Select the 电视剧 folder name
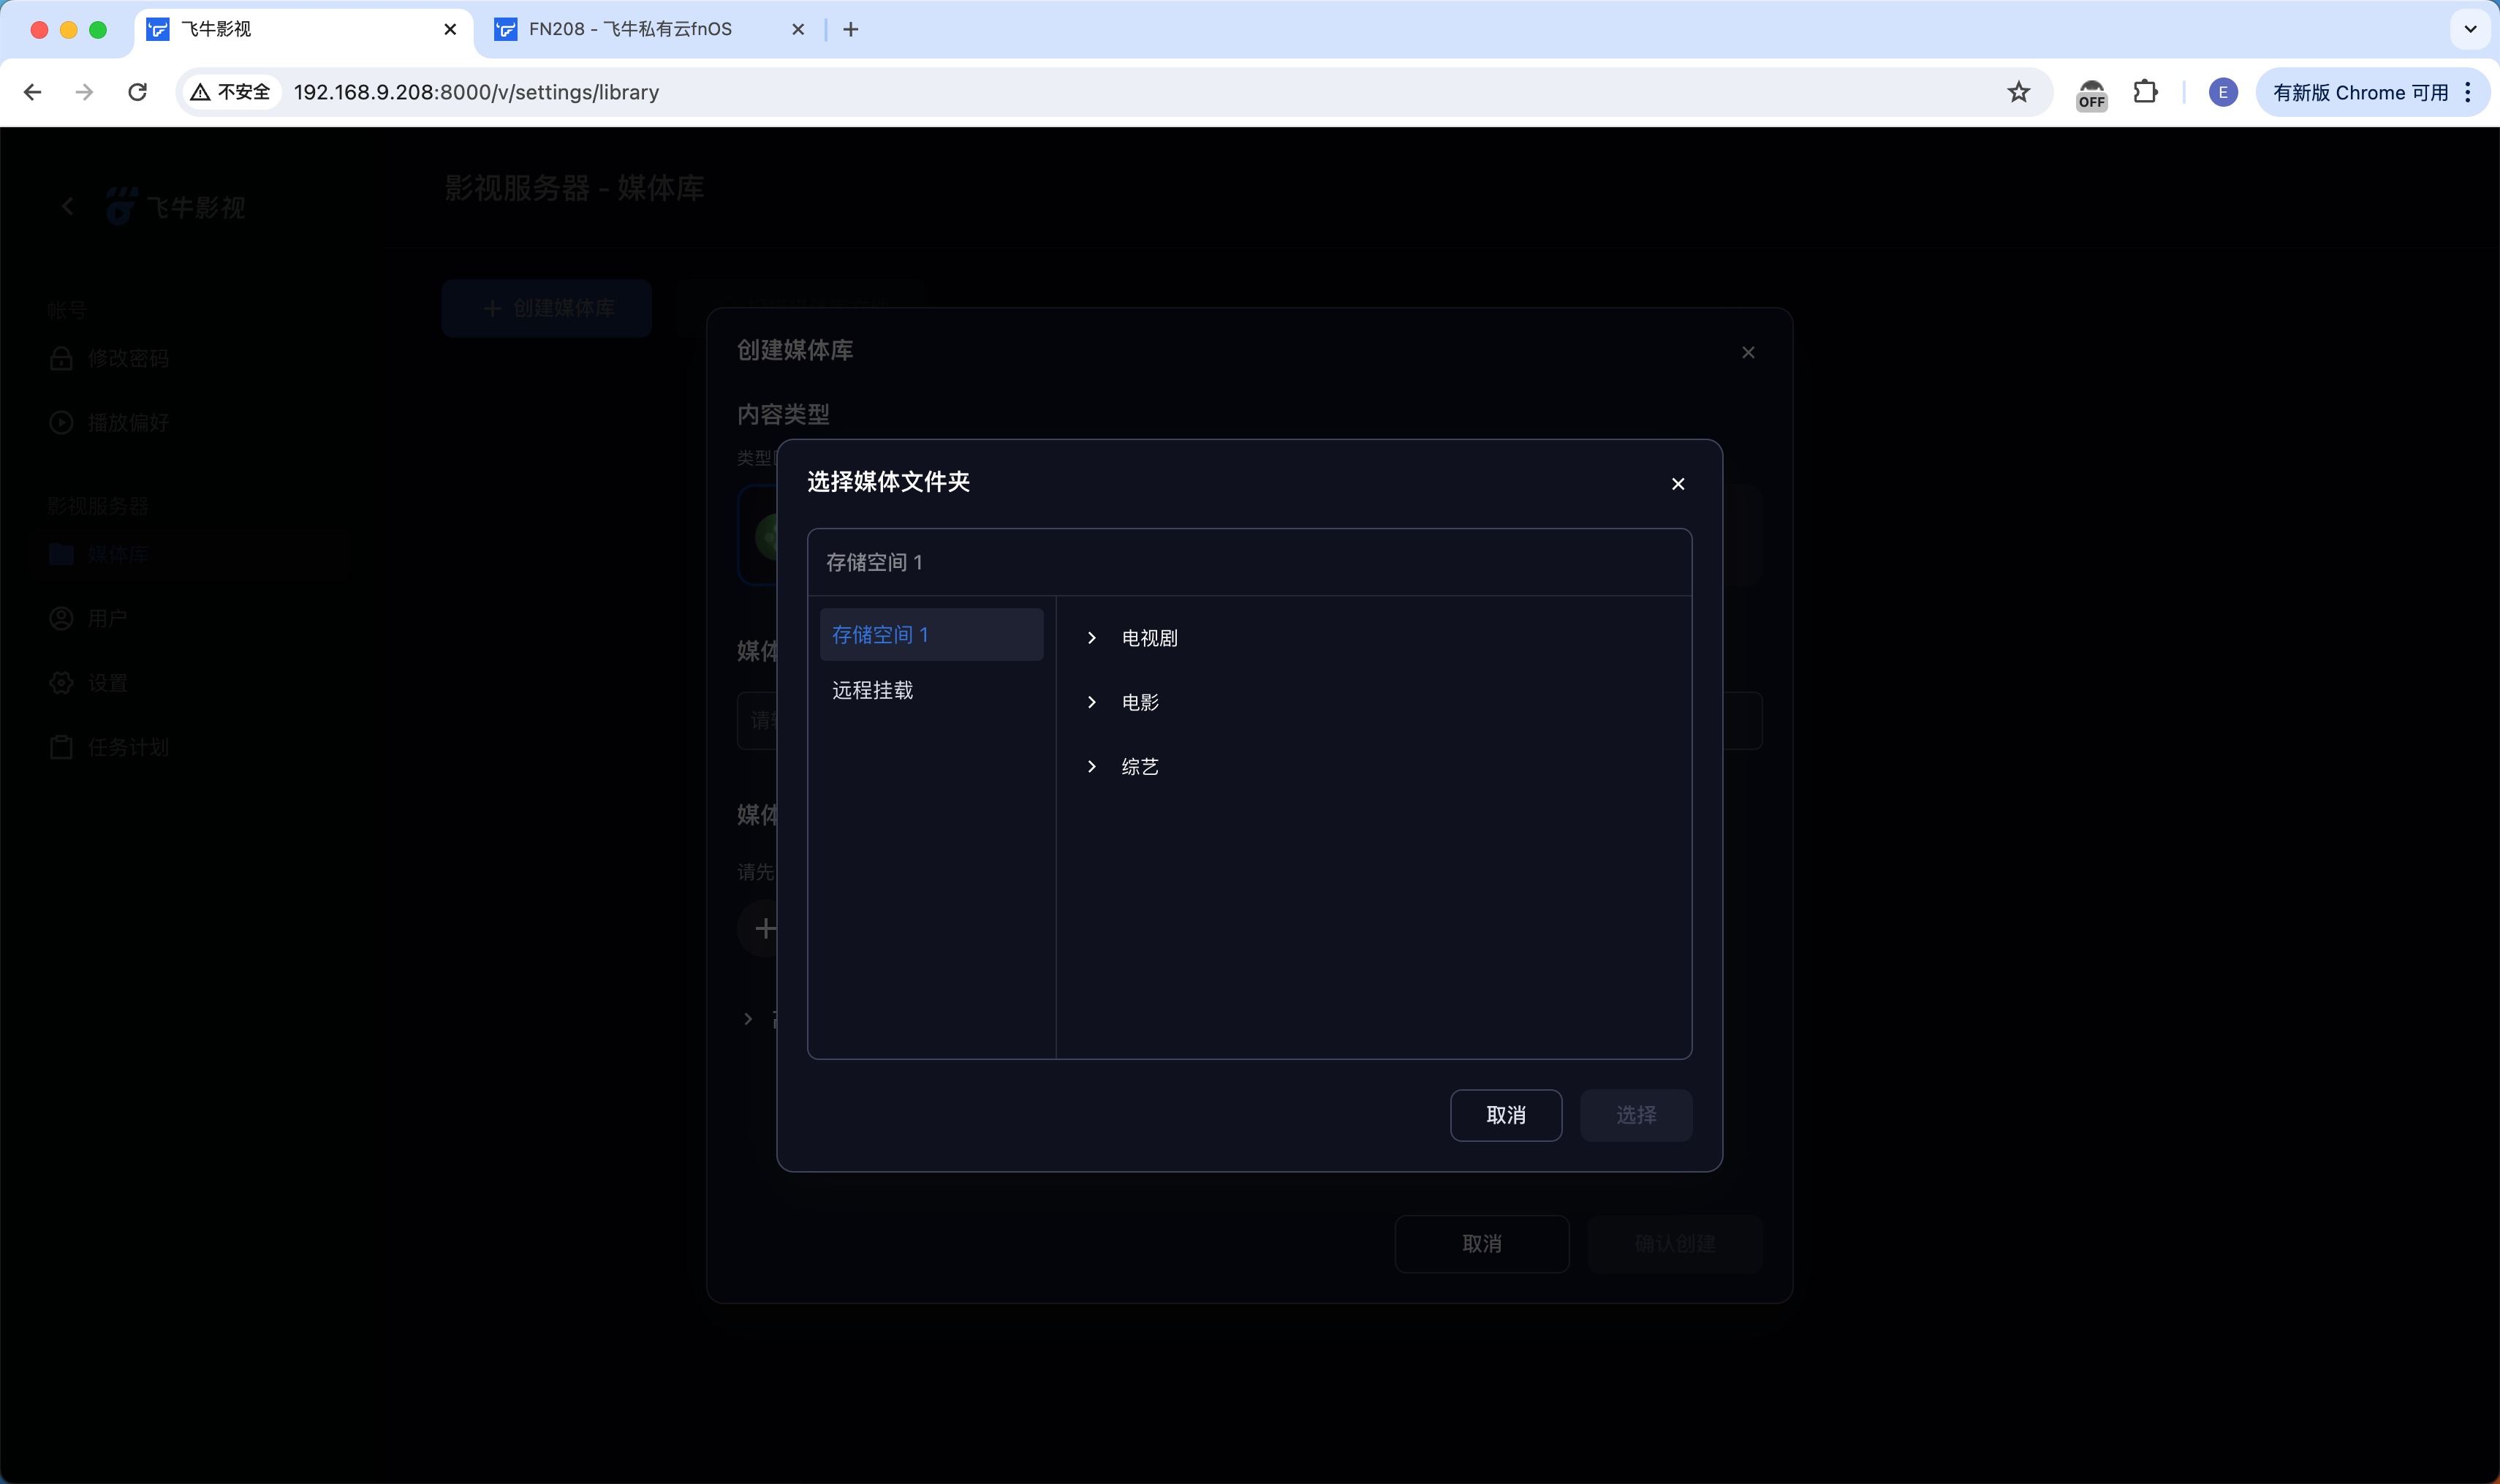Image resolution: width=2500 pixels, height=1484 pixels. 1149,638
